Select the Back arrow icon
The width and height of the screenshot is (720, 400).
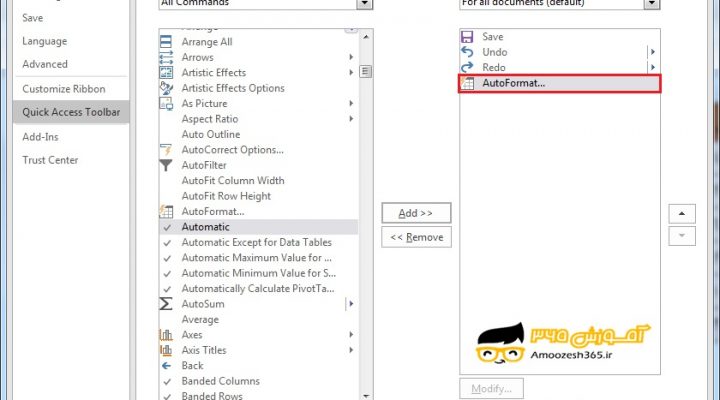(166, 366)
